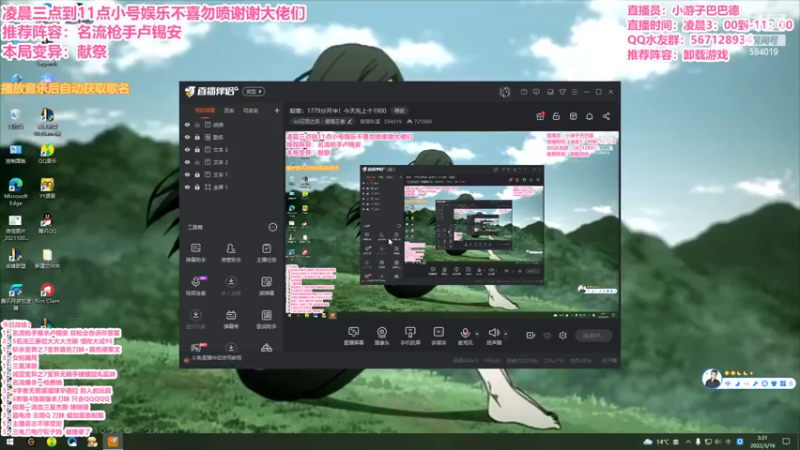Open the 主播任务 tool

[266, 253]
